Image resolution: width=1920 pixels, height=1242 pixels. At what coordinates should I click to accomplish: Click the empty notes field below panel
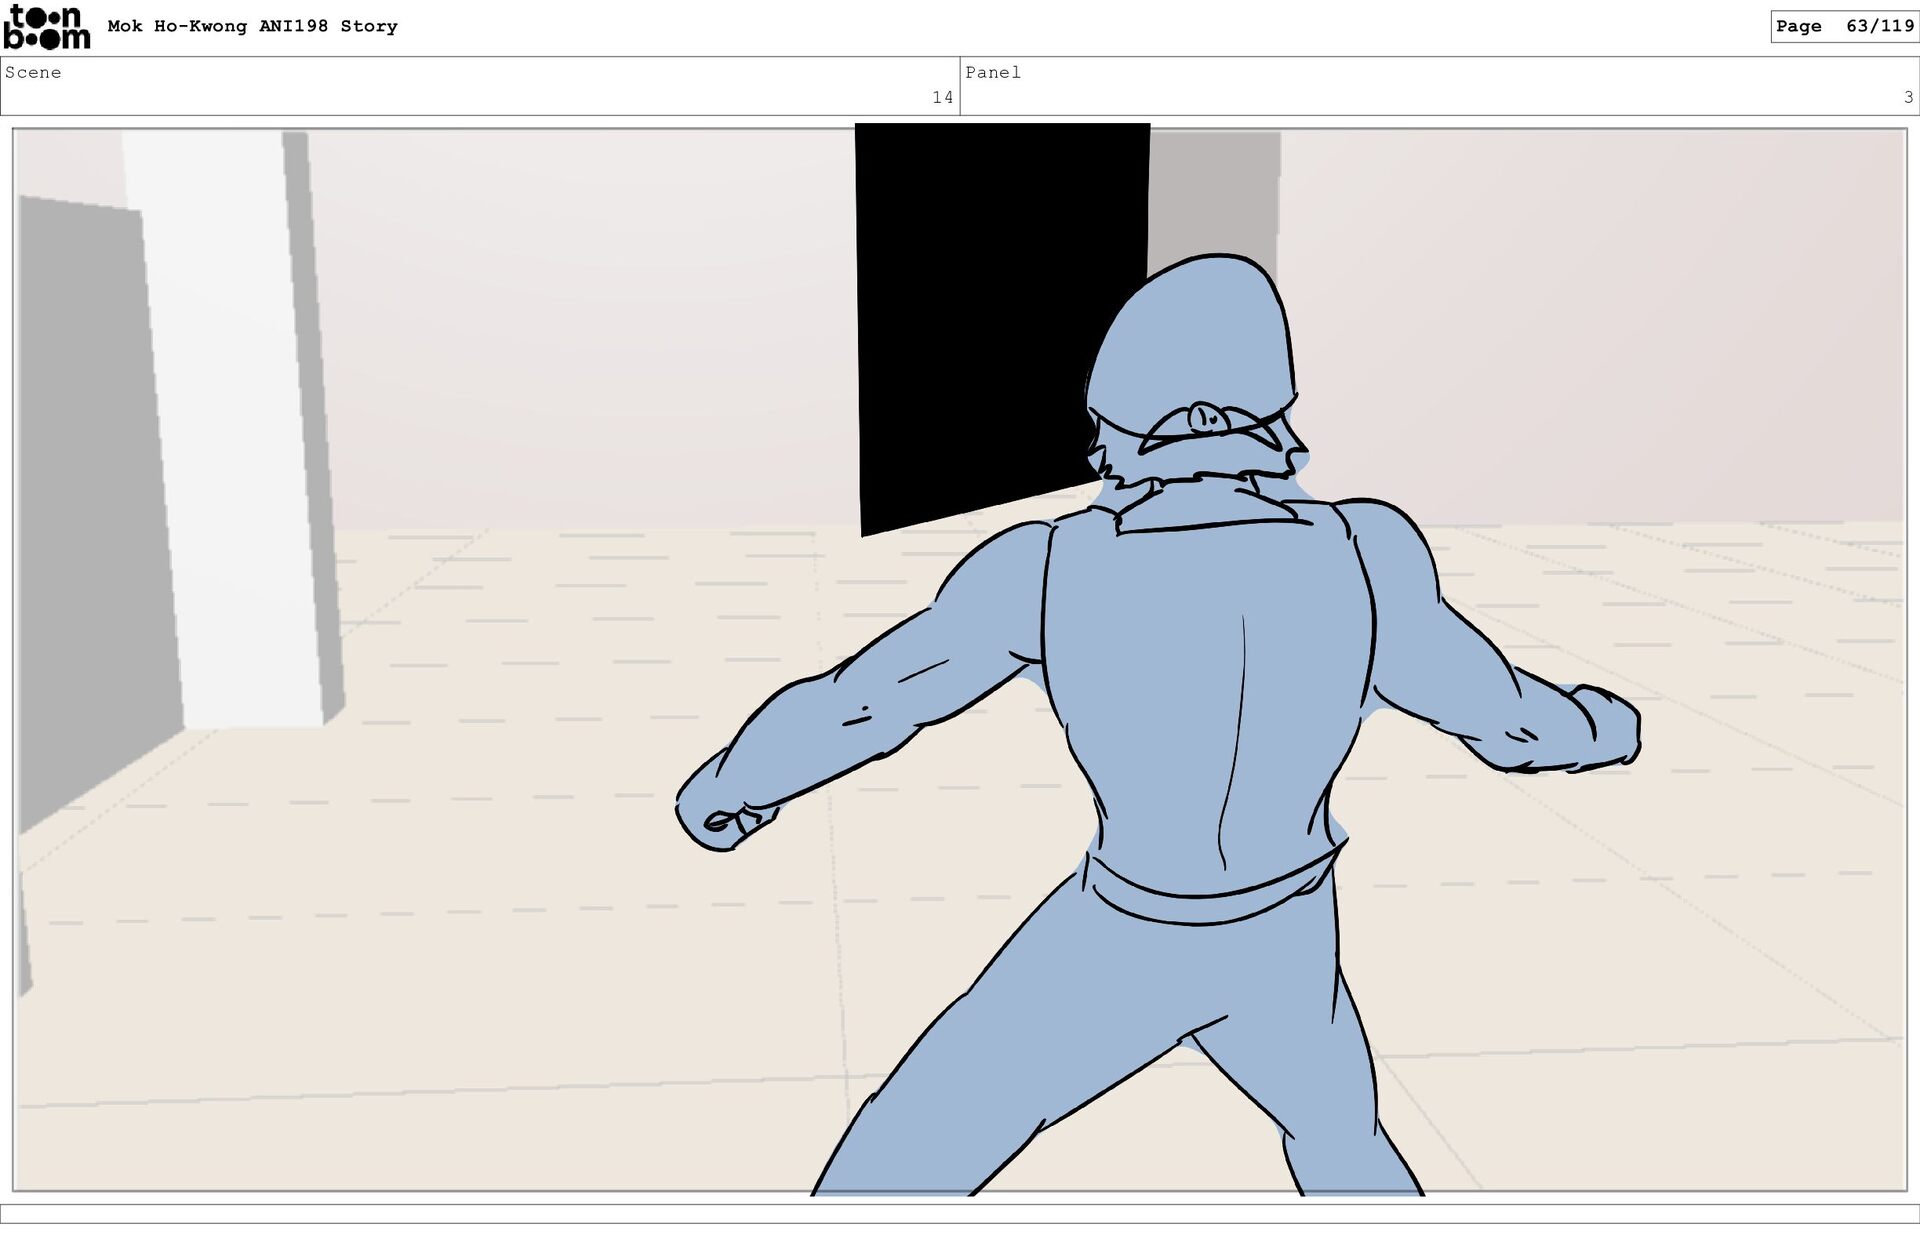point(960,1213)
